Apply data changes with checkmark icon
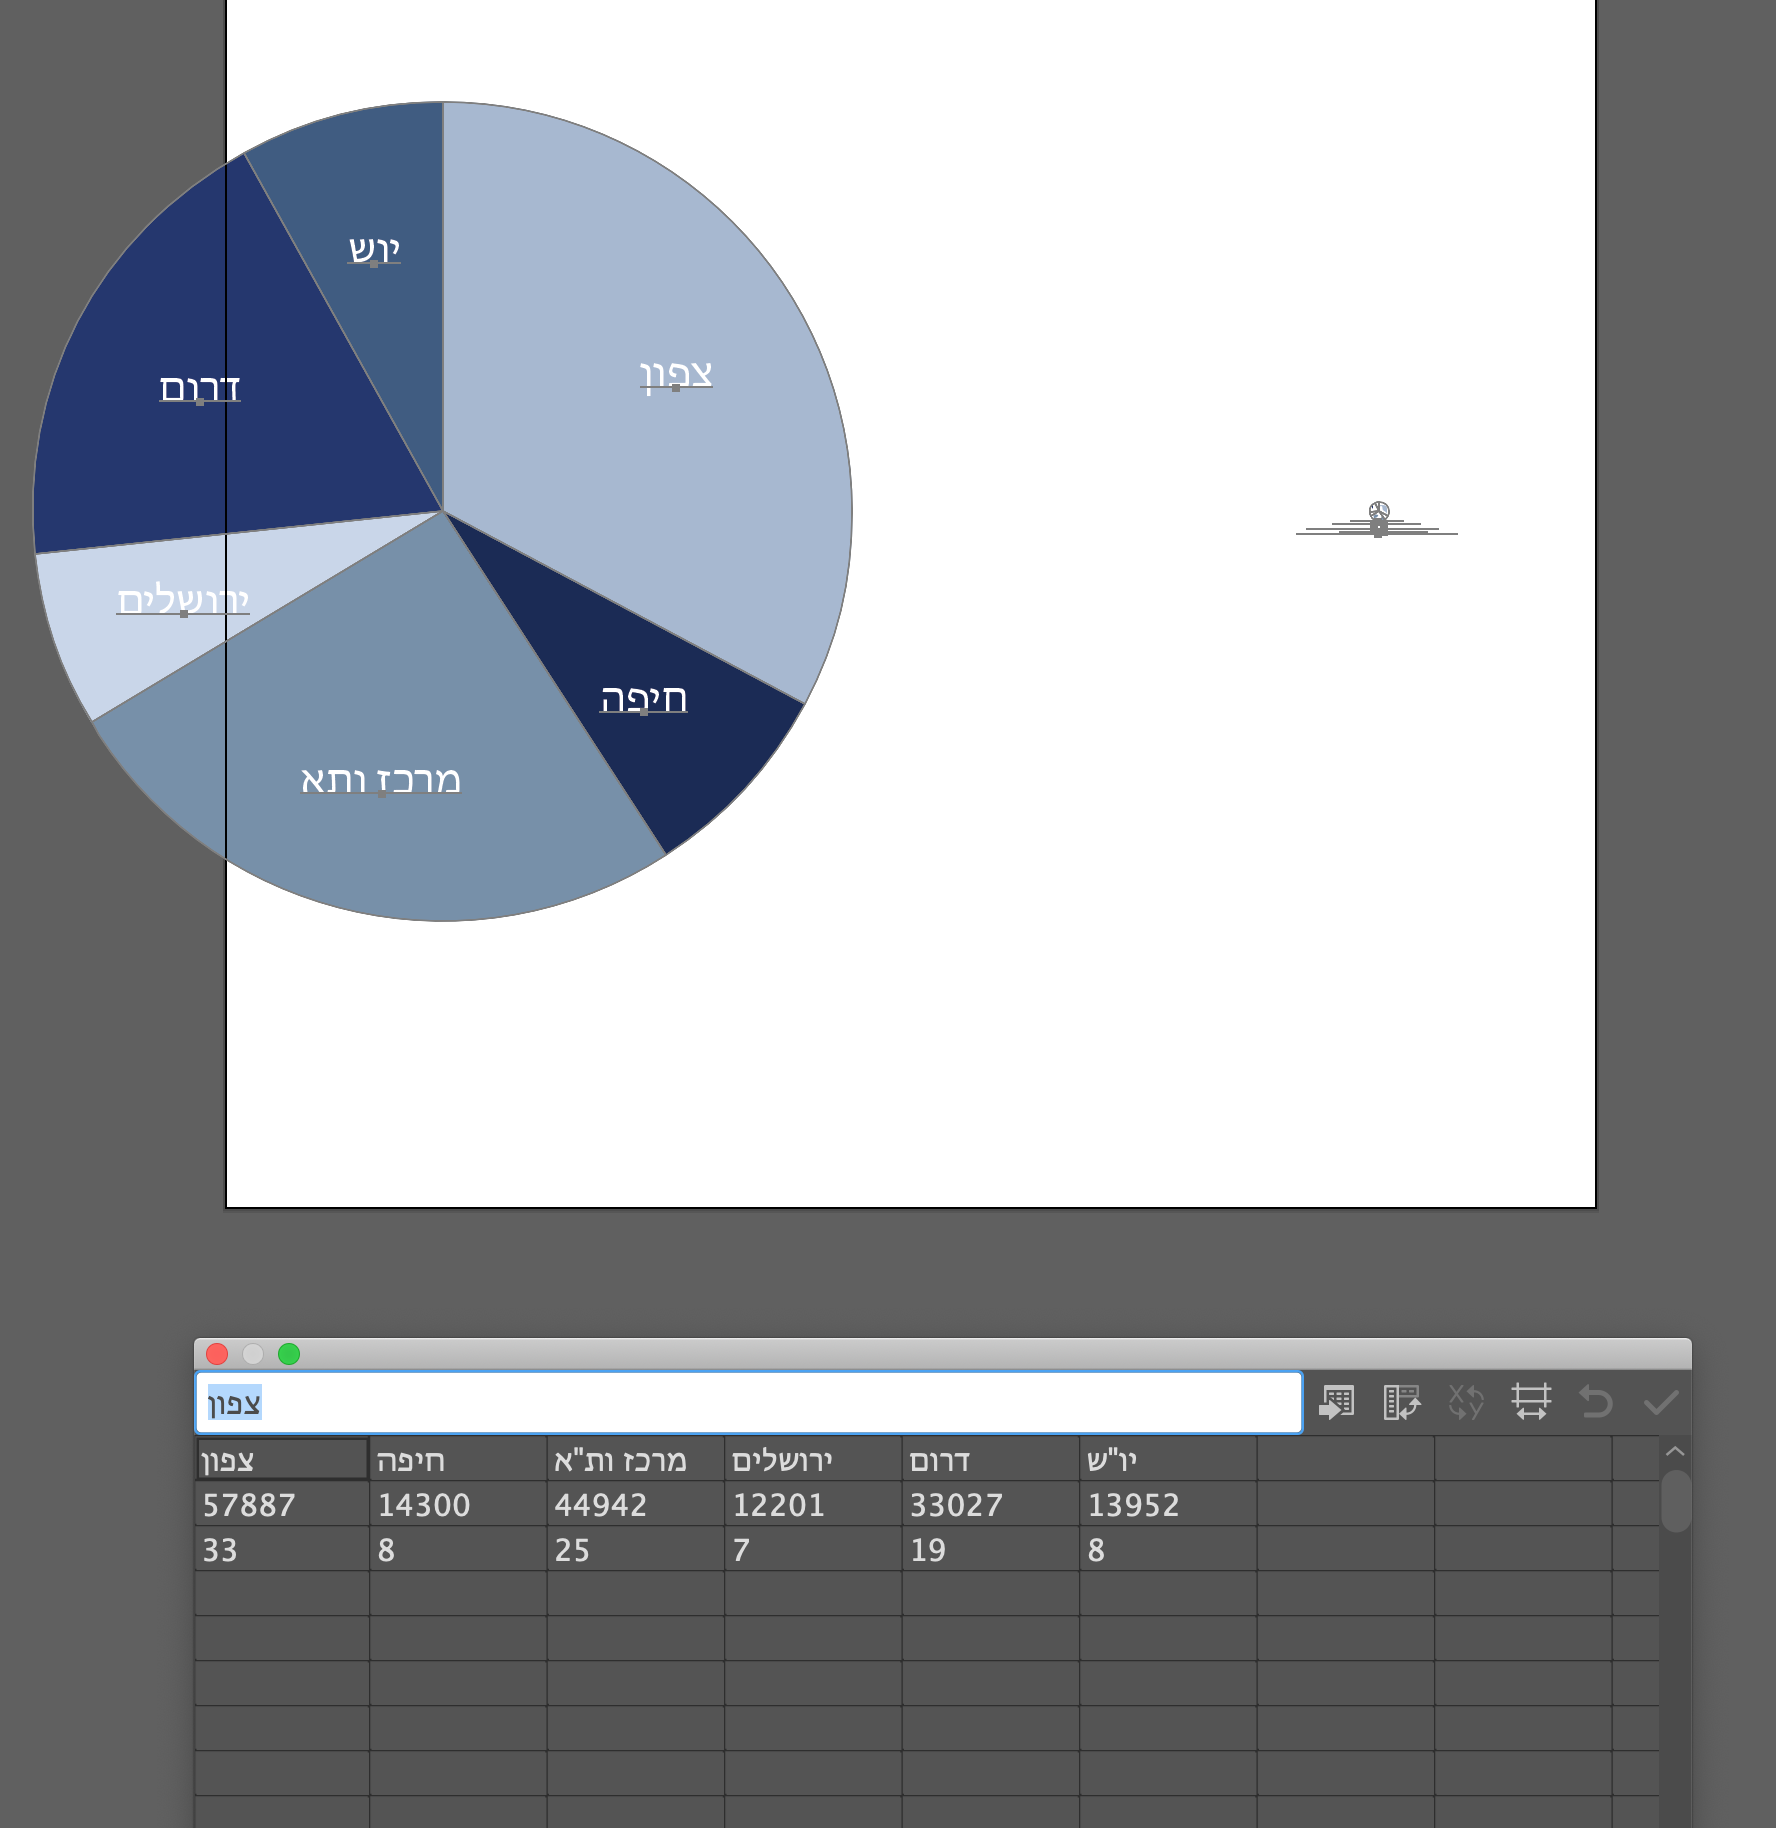 1661,1402
